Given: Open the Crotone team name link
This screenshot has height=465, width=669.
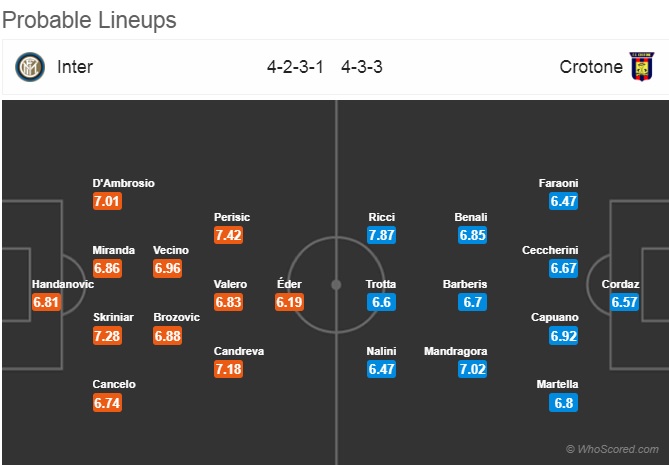Looking at the screenshot, I should 591,67.
